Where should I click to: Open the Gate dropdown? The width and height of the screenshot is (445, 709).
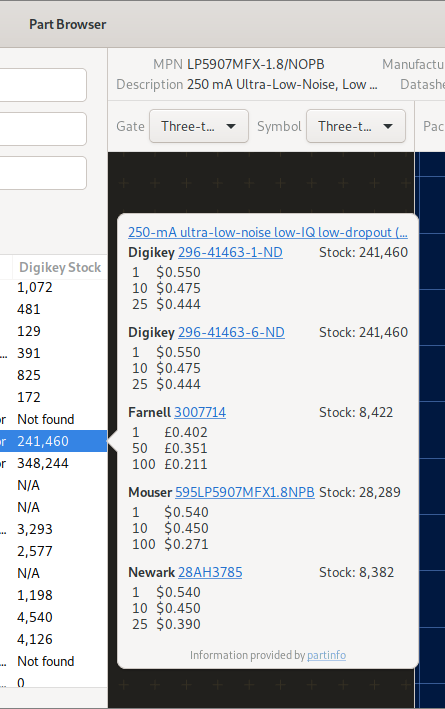tap(199, 126)
